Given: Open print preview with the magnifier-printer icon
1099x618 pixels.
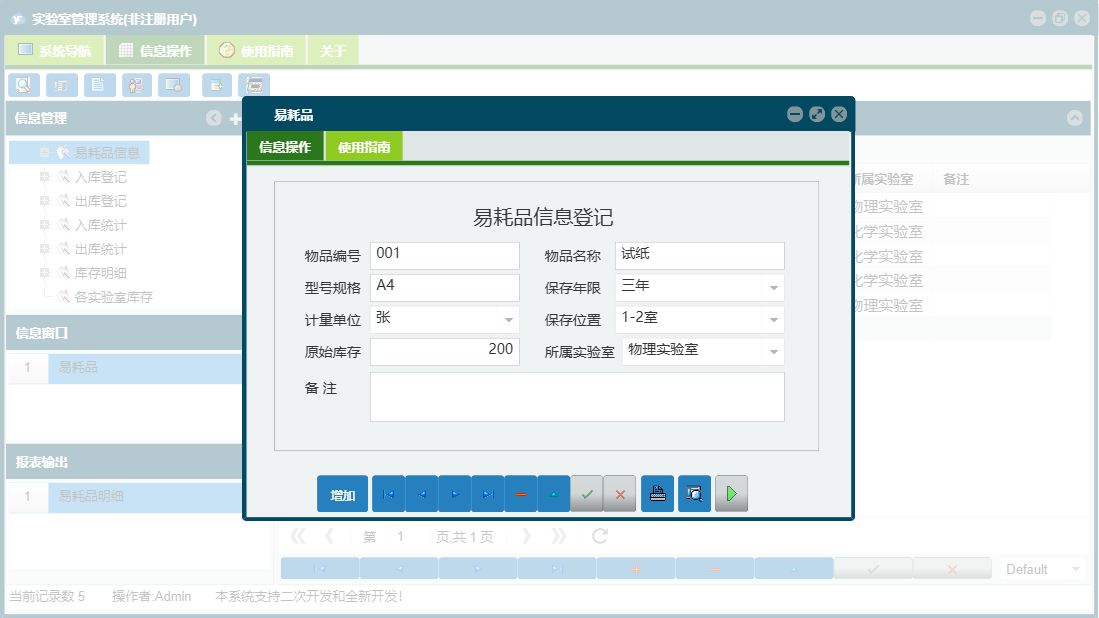Looking at the screenshot, I should pos(694,493).
